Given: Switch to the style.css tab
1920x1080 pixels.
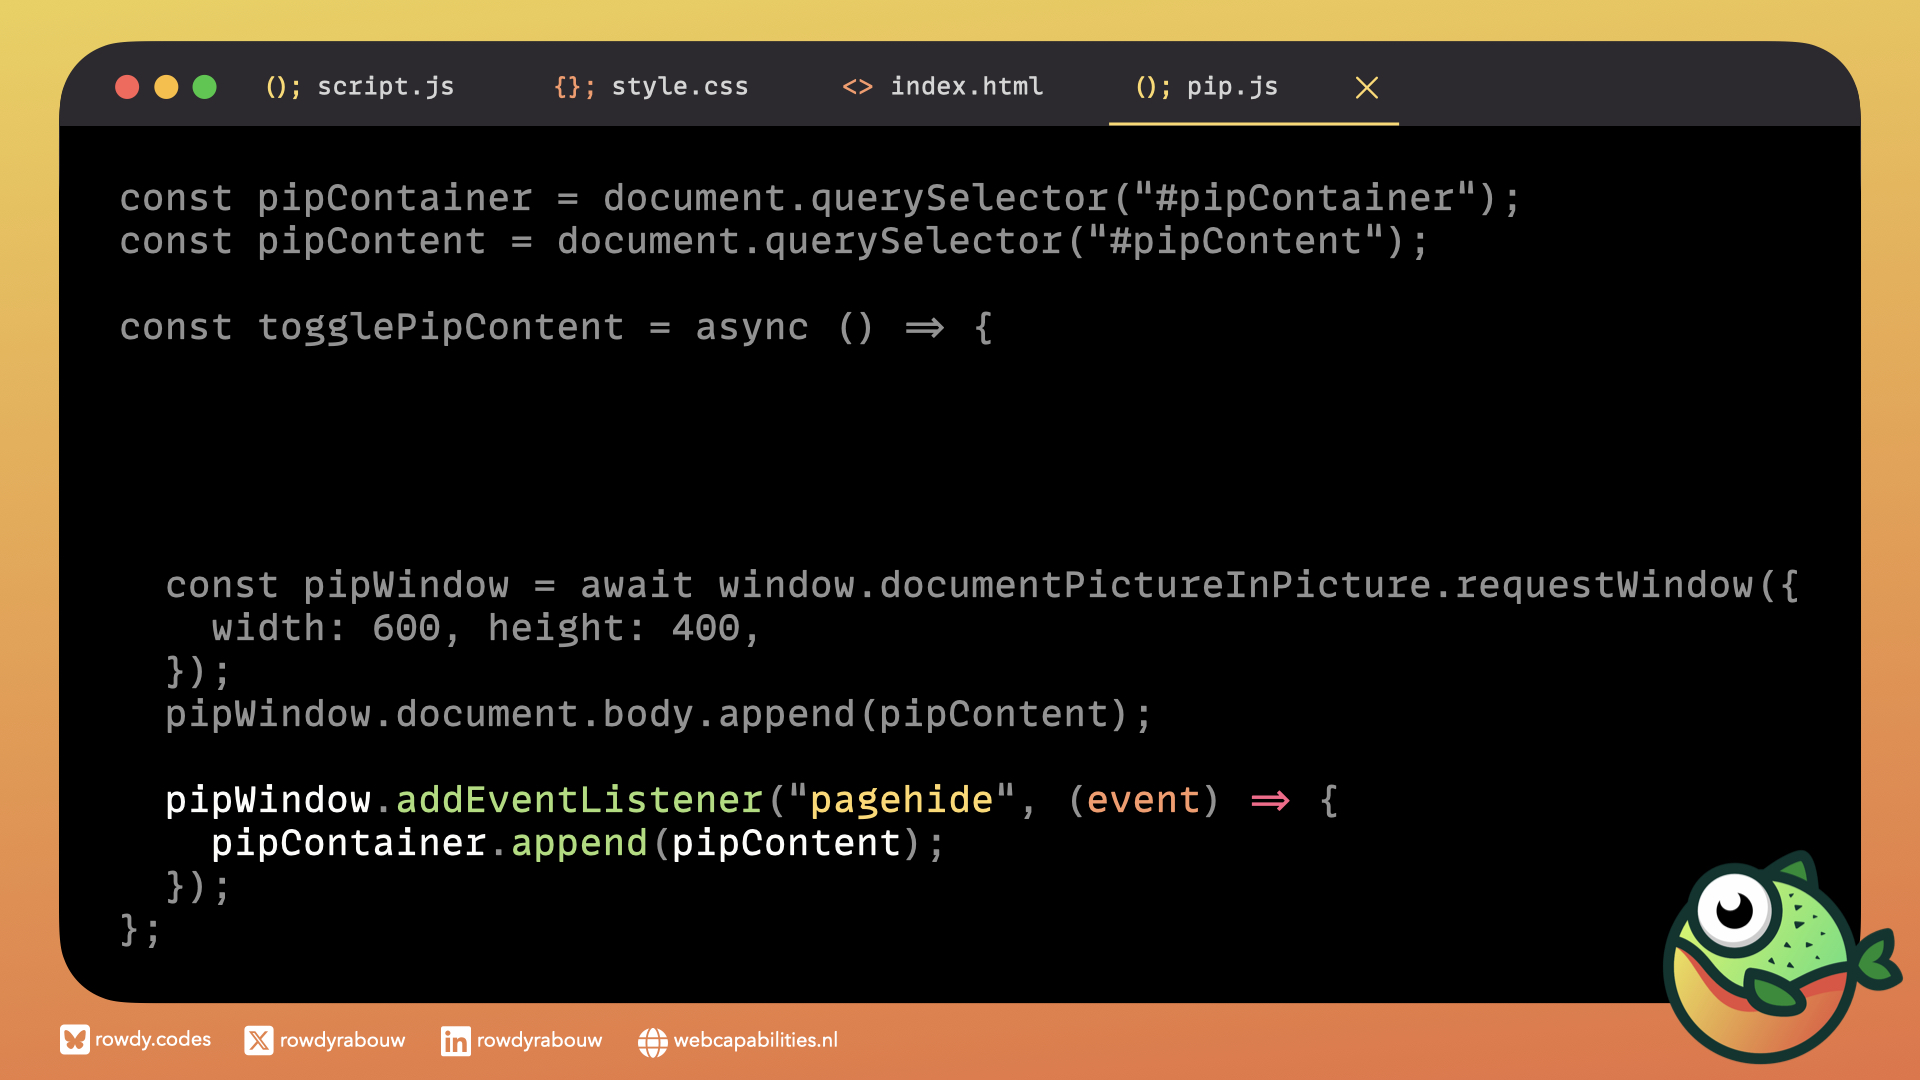Looking at the screenshot, I should coord(679,87).
